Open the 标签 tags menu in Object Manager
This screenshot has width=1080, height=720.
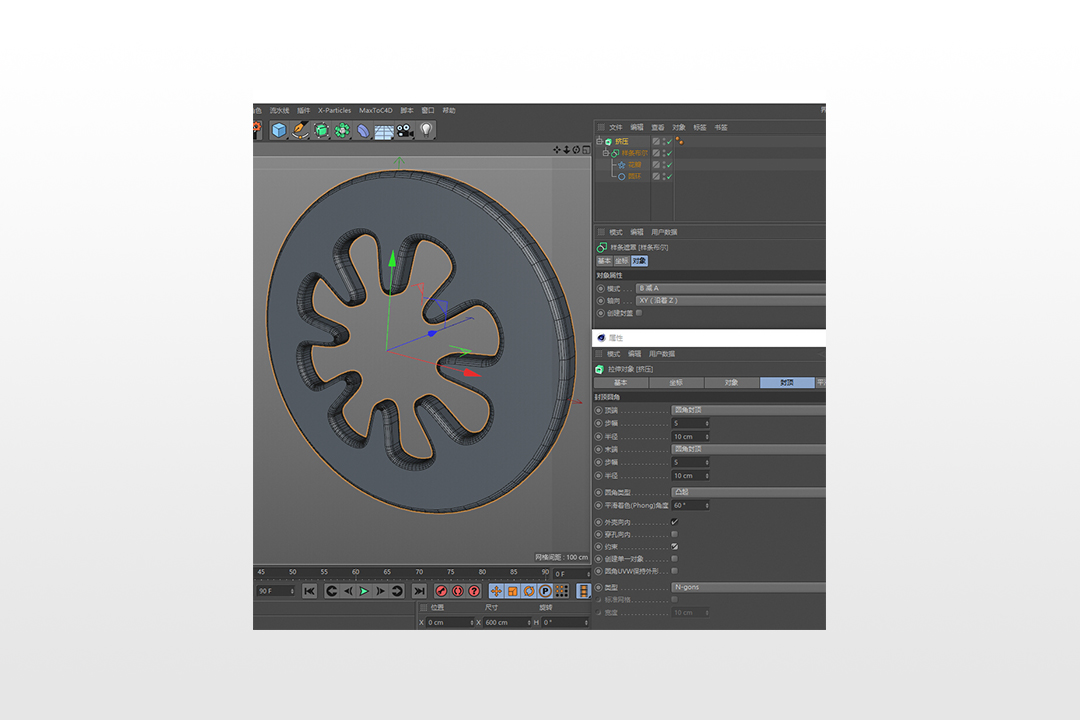(700, 127)
